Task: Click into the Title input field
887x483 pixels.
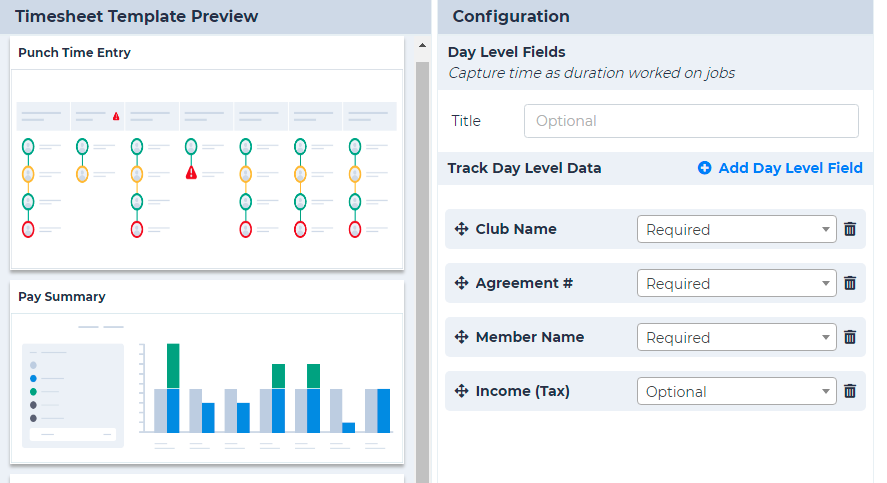Action: tap(691, 121)
